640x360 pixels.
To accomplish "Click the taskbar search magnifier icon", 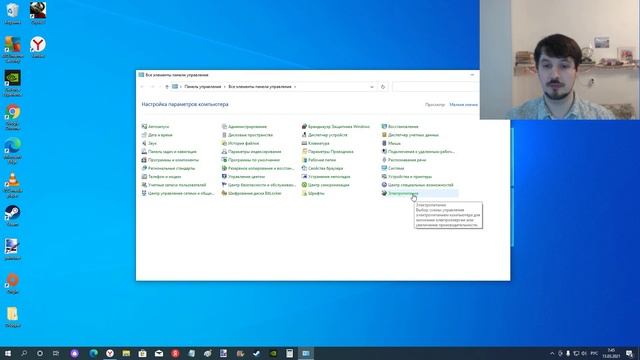I will 24,353.
